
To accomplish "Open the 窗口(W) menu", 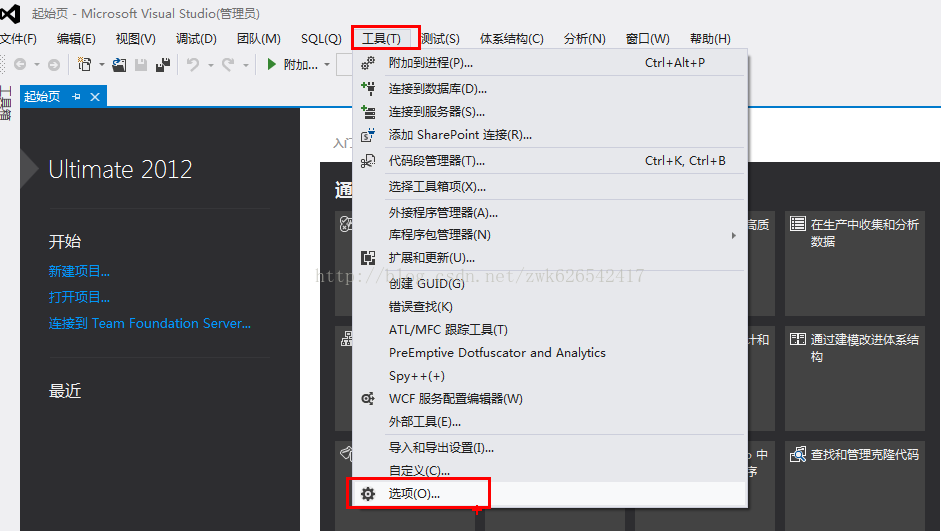I will point(648,39).
